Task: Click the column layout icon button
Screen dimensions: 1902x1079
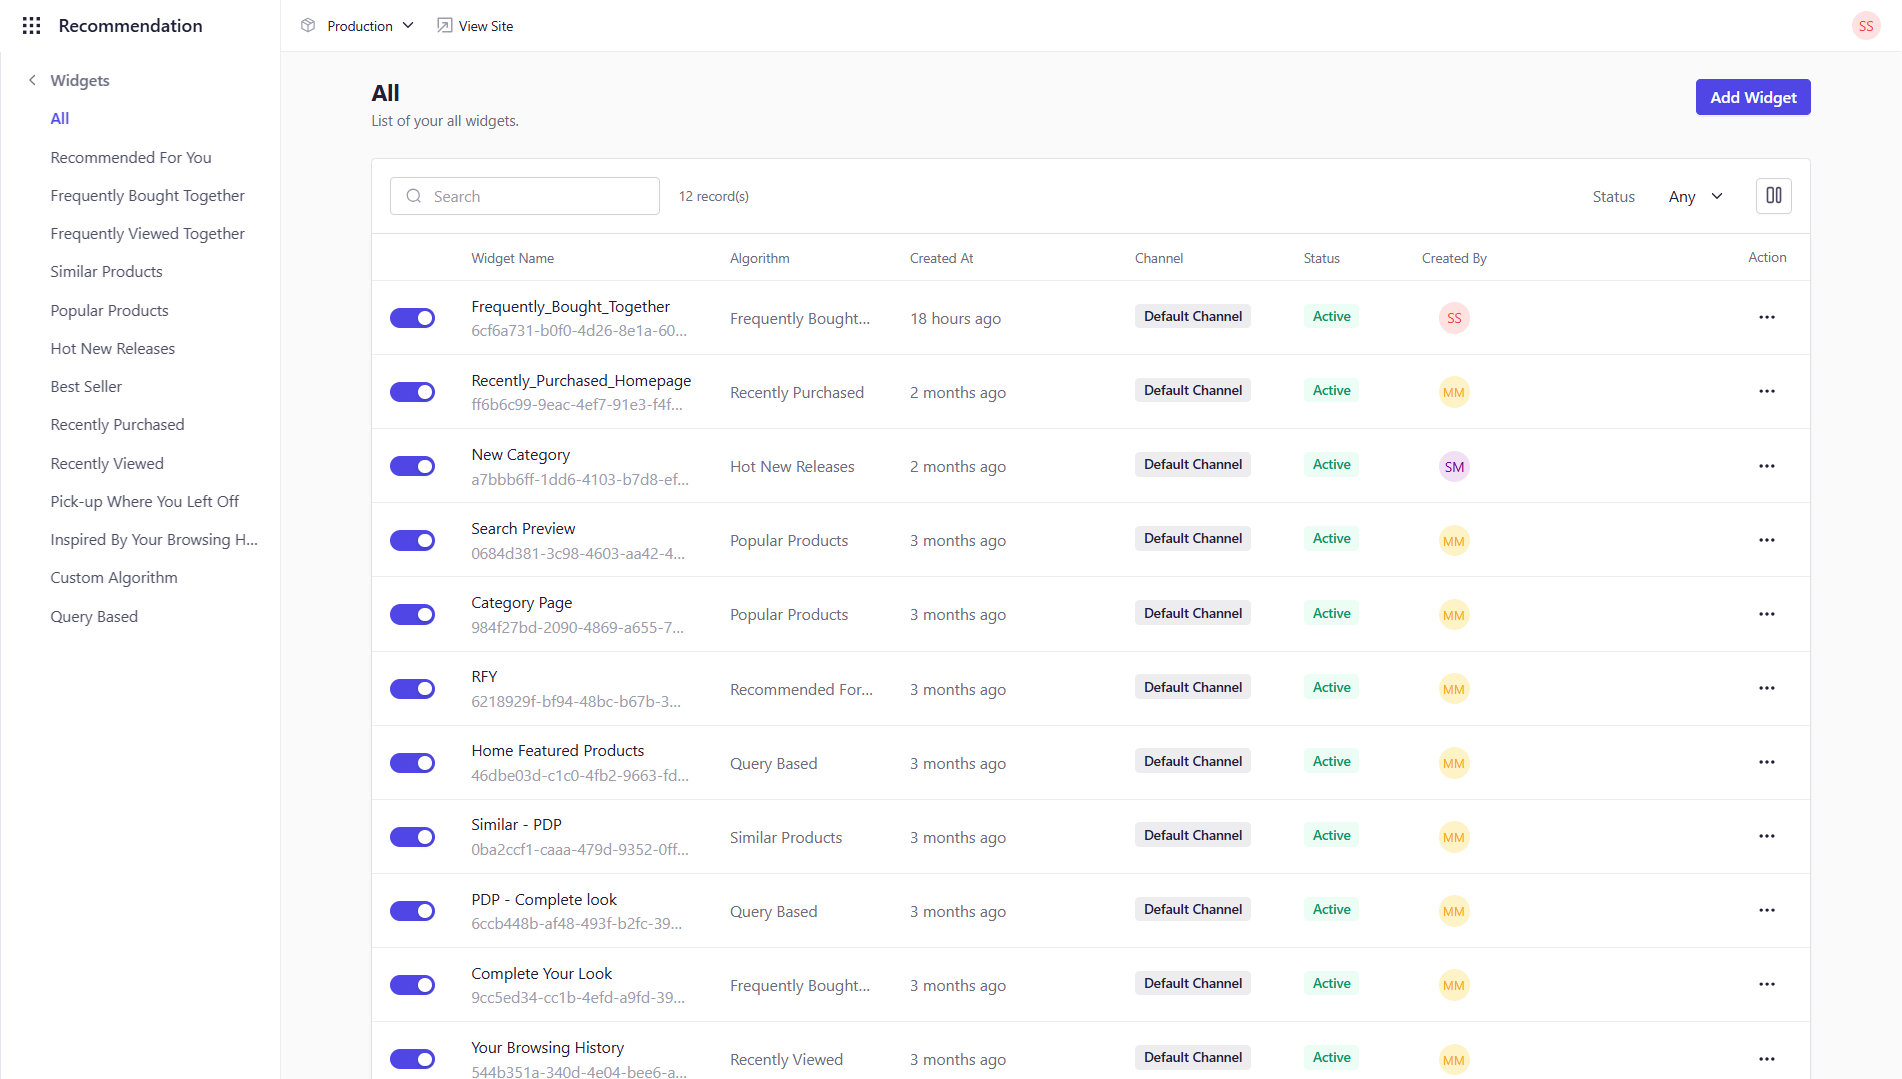Action: (1773, 196)
